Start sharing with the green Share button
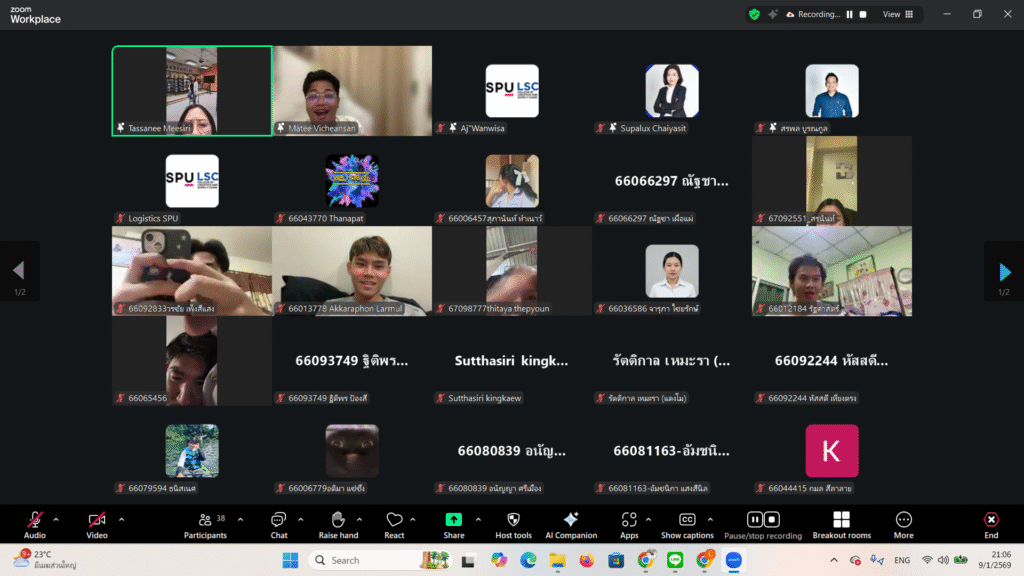The width and height of the screenshot is (1024, 576). 454,524
